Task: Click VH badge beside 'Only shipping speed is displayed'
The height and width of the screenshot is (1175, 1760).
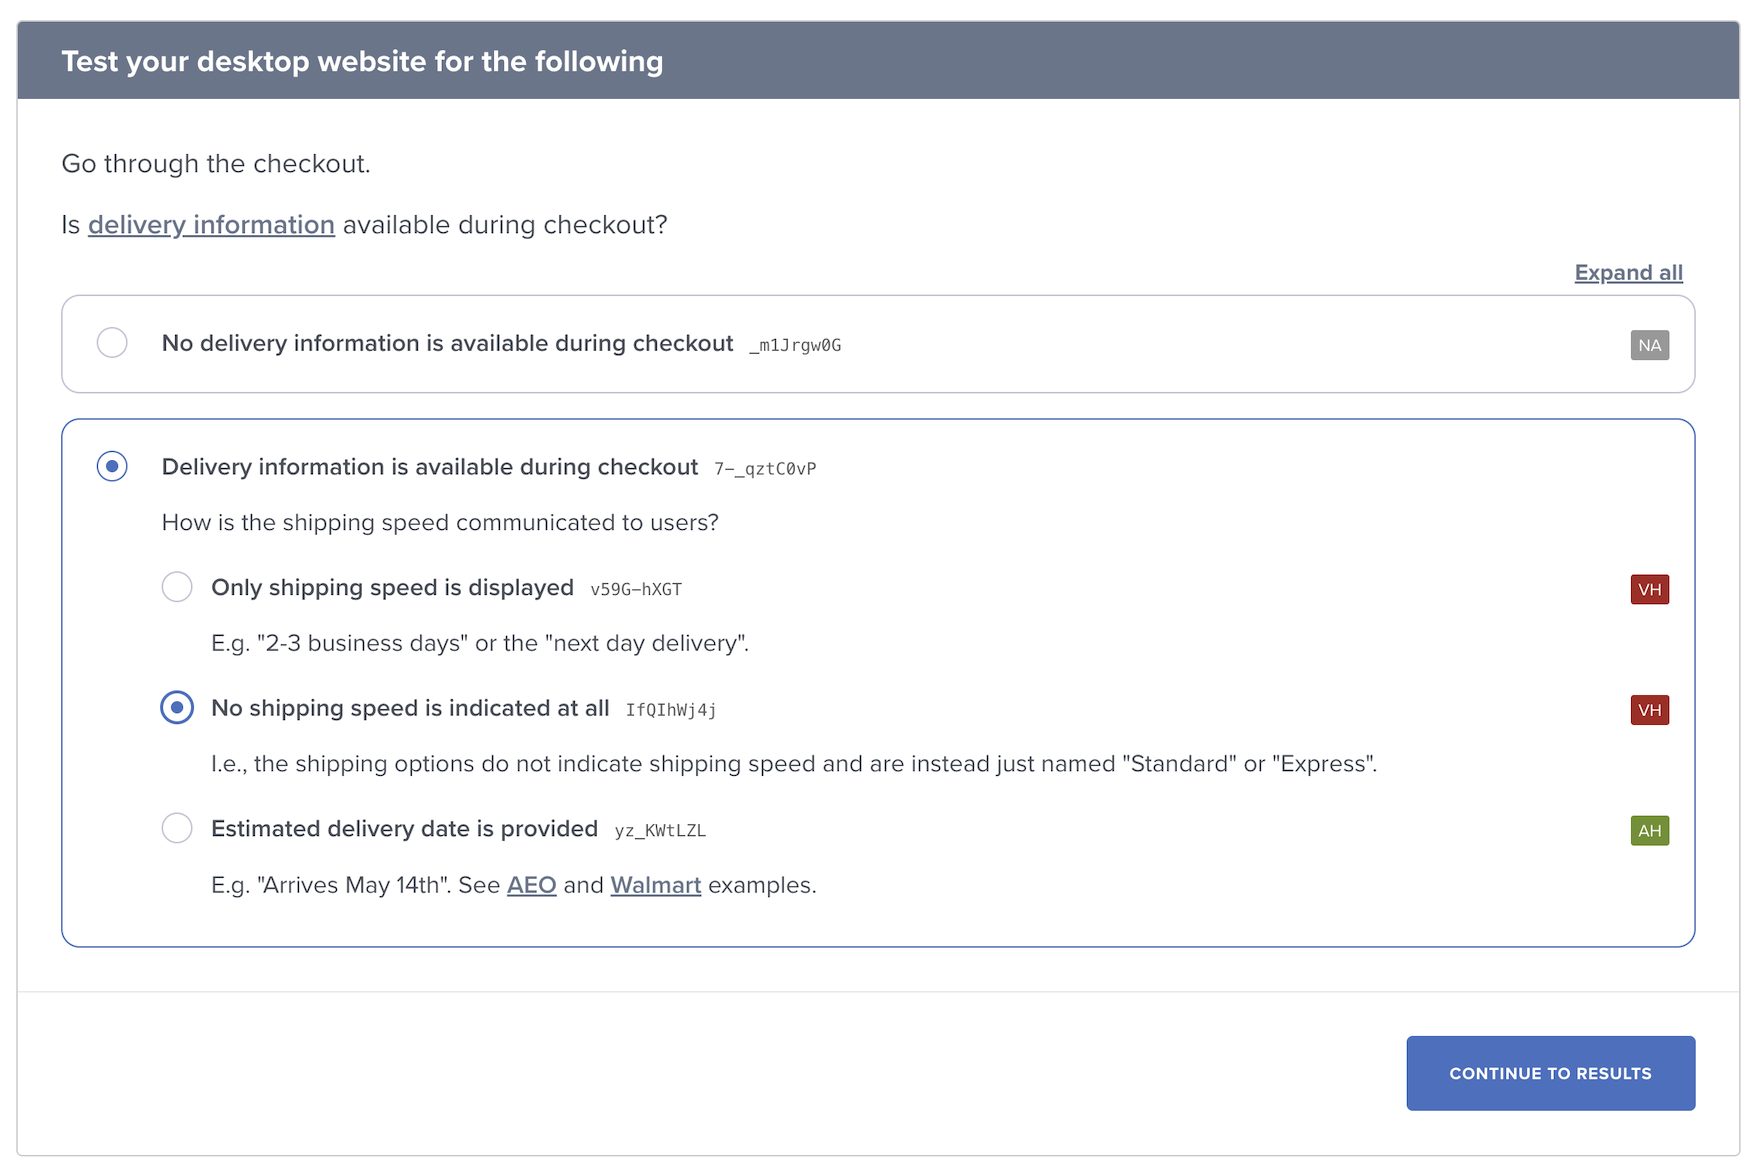Action: coord(1649,589)
